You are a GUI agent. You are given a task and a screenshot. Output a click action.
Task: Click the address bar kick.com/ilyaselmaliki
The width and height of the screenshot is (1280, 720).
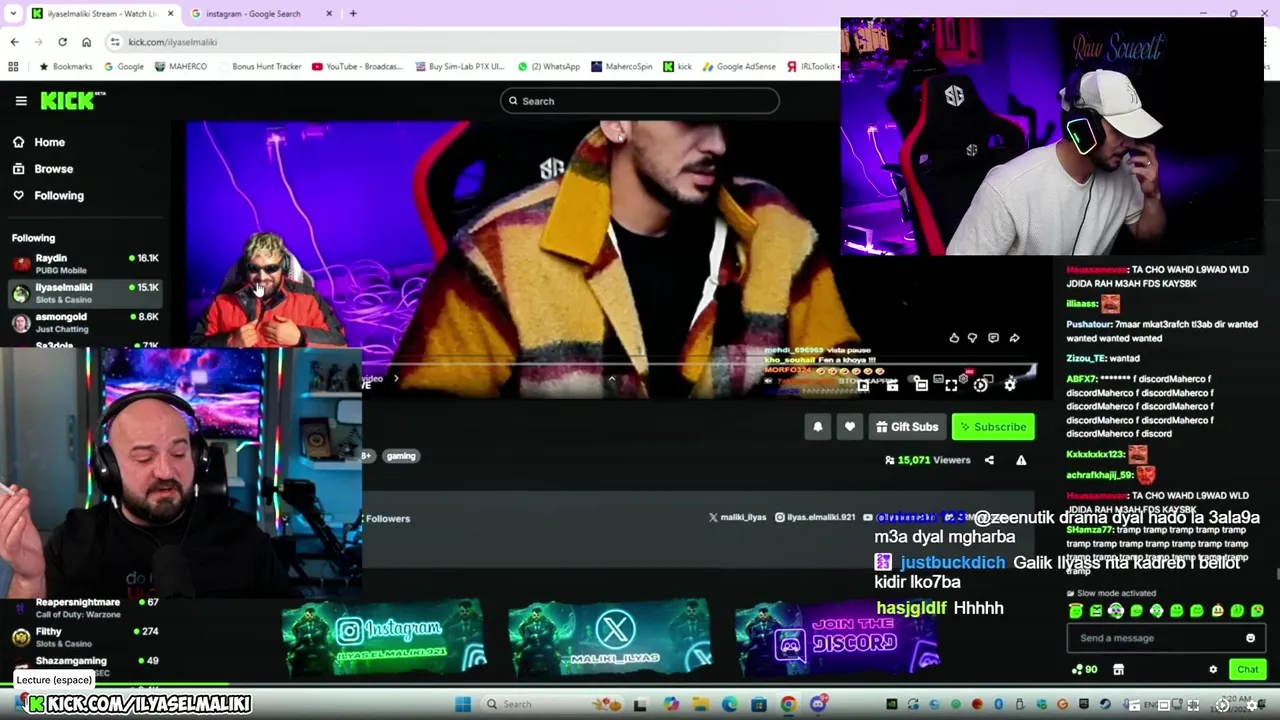point(172,42)
